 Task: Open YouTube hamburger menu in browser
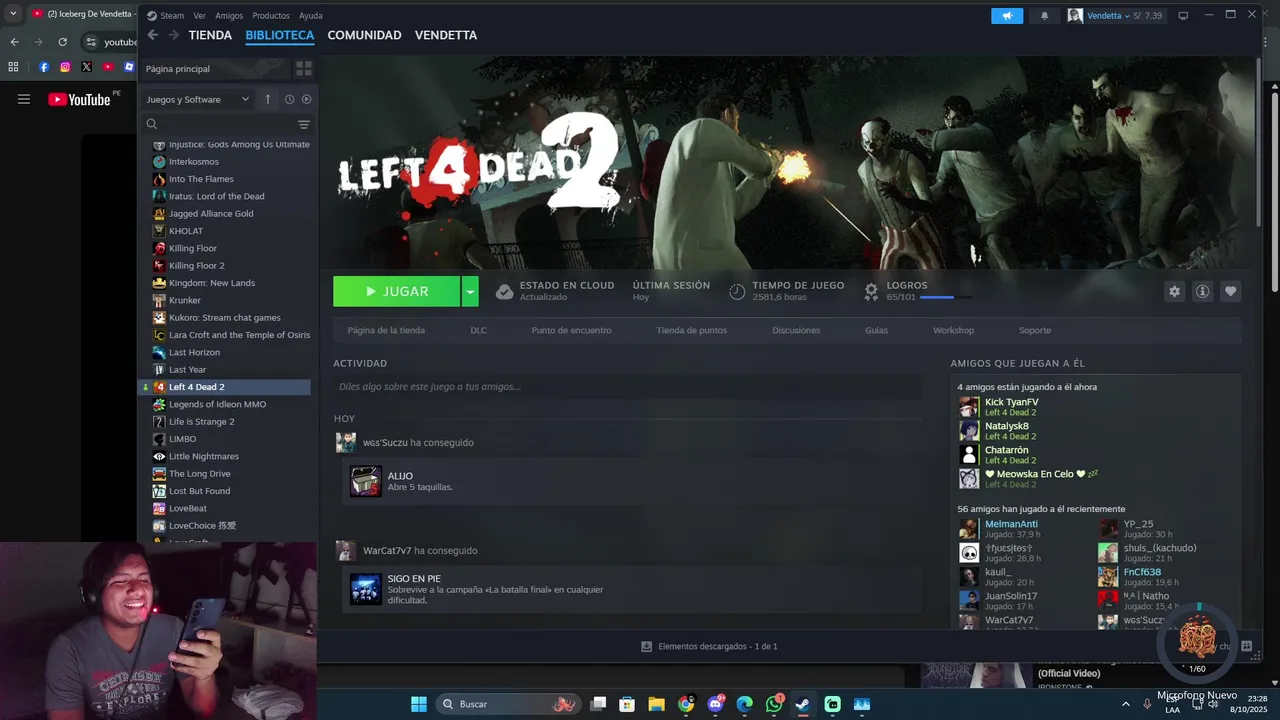[24, 99]
